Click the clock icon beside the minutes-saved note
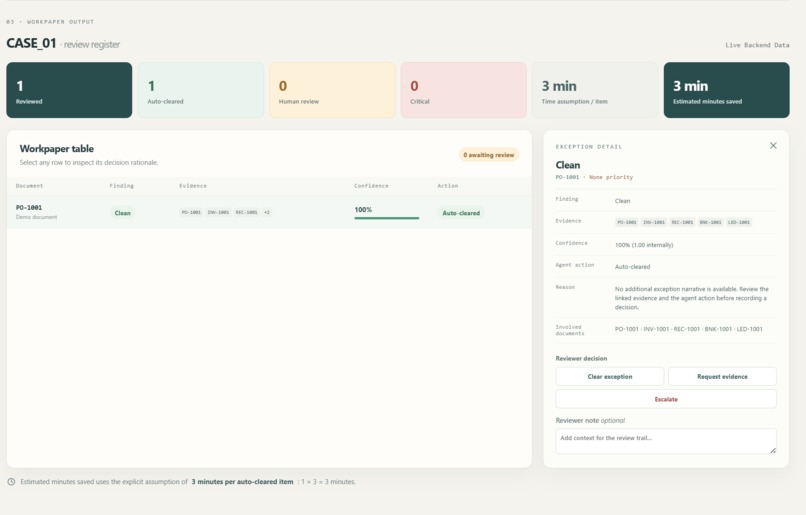This screenshot has height=515, width=806. point(11,482)
